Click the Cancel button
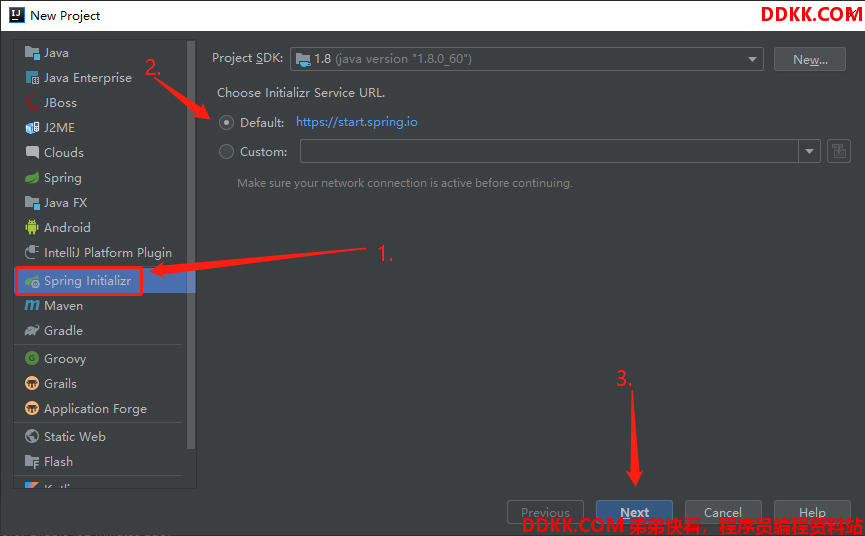Viewport: 865px width, 536px height. point(723,512)
